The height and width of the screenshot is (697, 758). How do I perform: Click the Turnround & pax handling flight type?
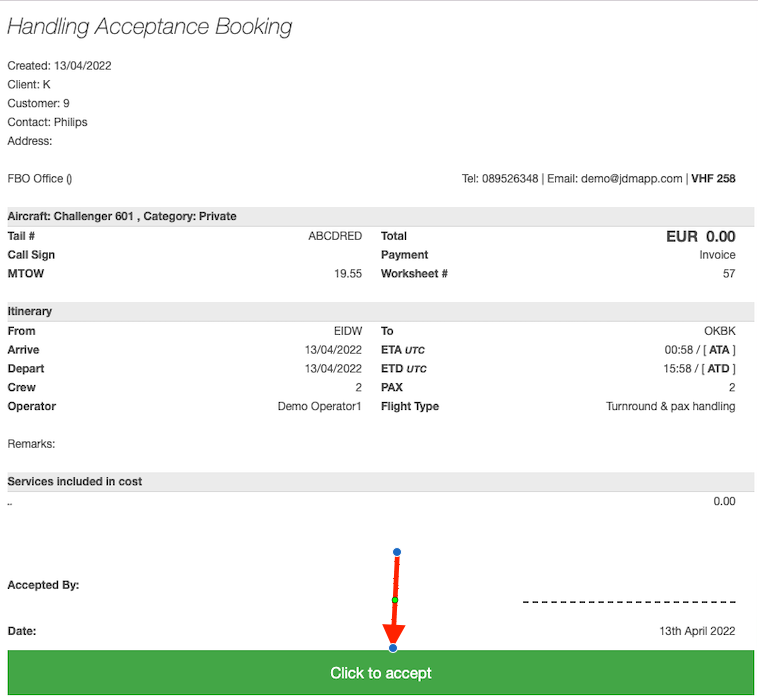pos(670,407)
